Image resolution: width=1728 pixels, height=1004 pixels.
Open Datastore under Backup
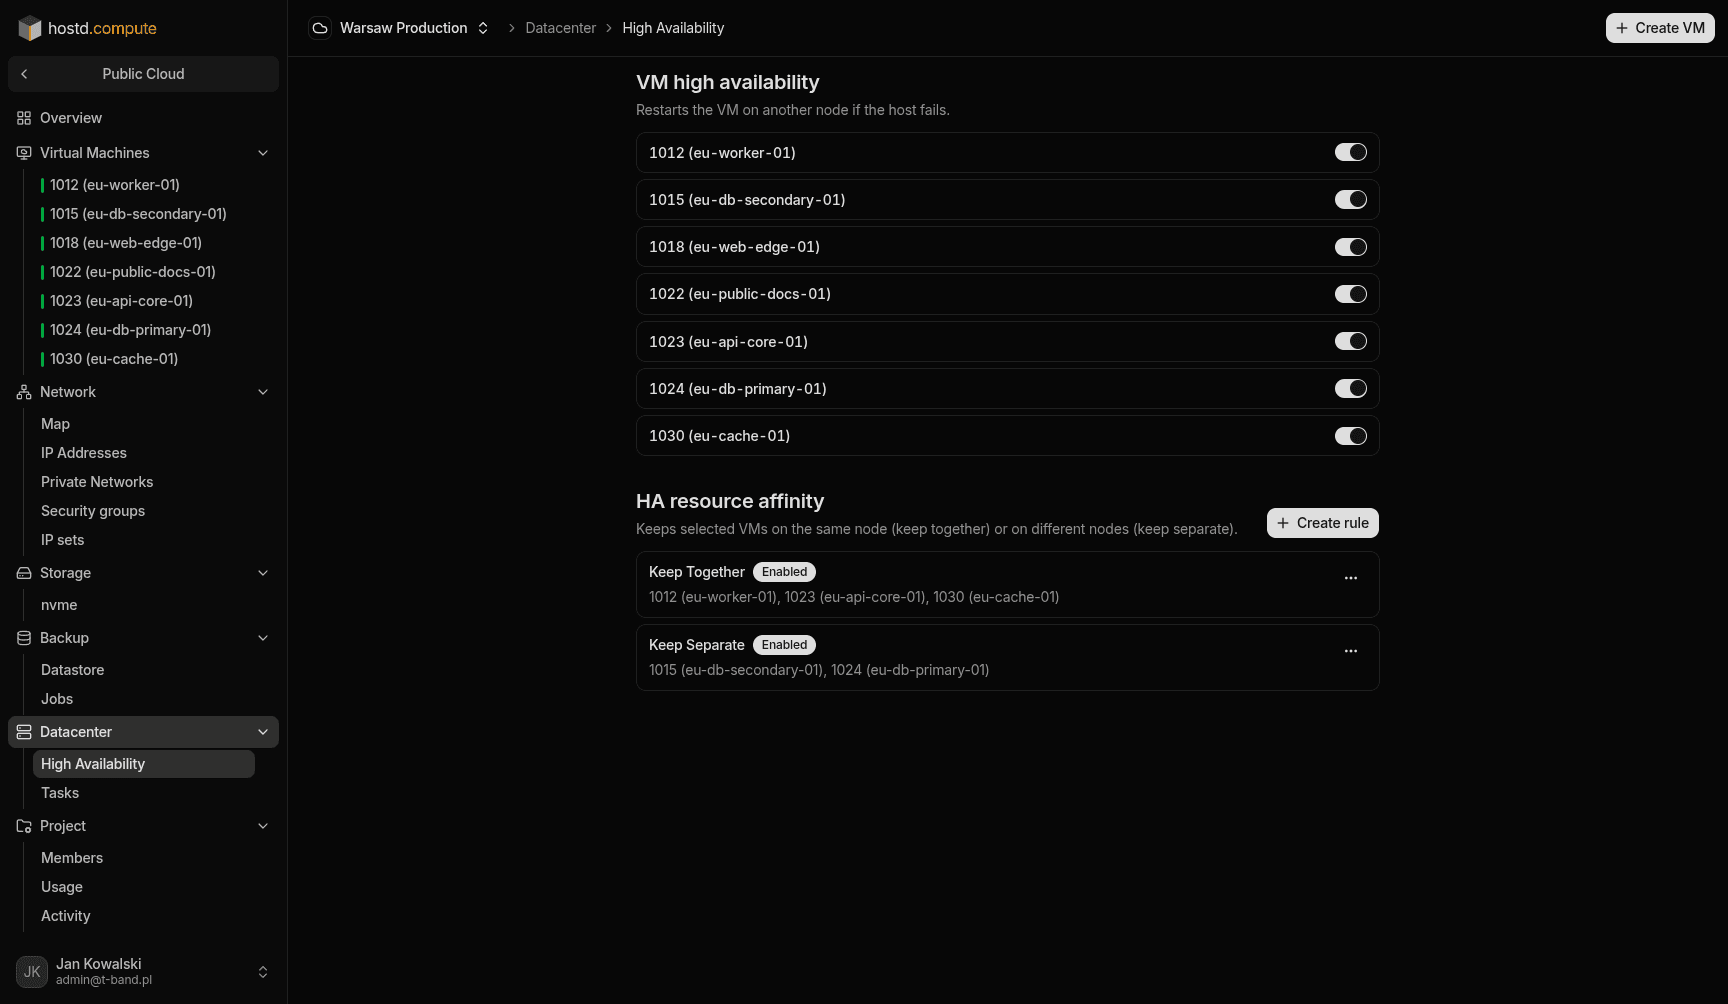[x=144, y=670]
